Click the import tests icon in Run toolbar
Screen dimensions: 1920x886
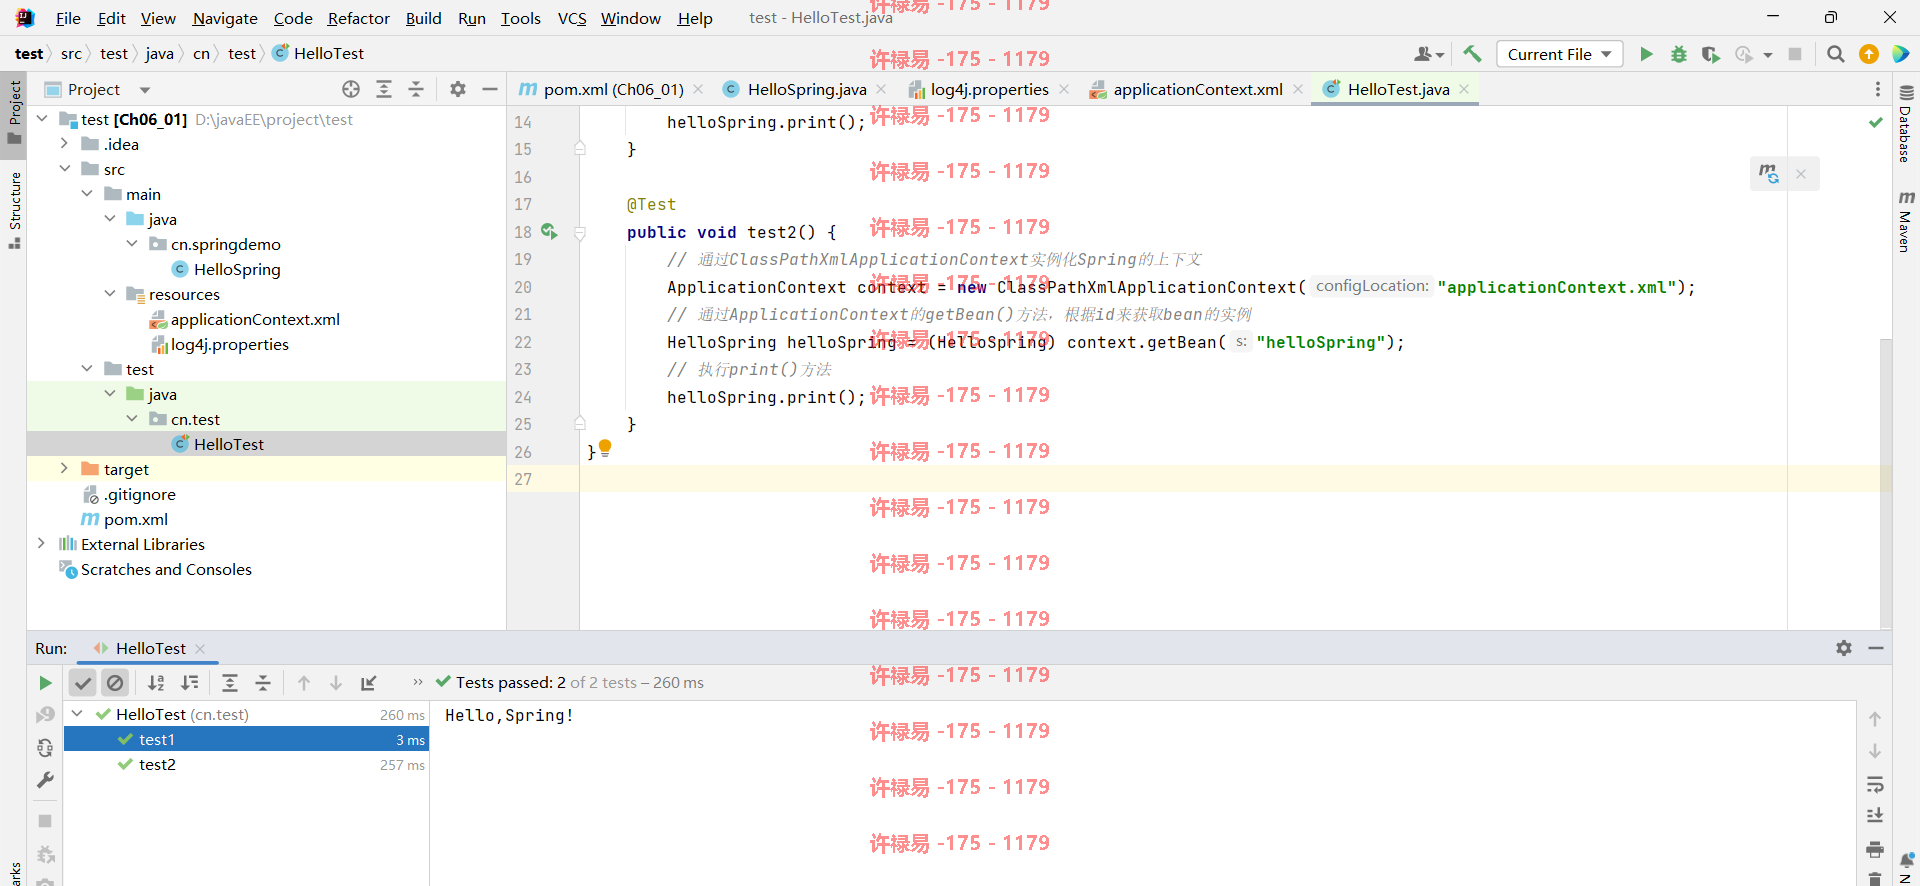click(368, 683)
